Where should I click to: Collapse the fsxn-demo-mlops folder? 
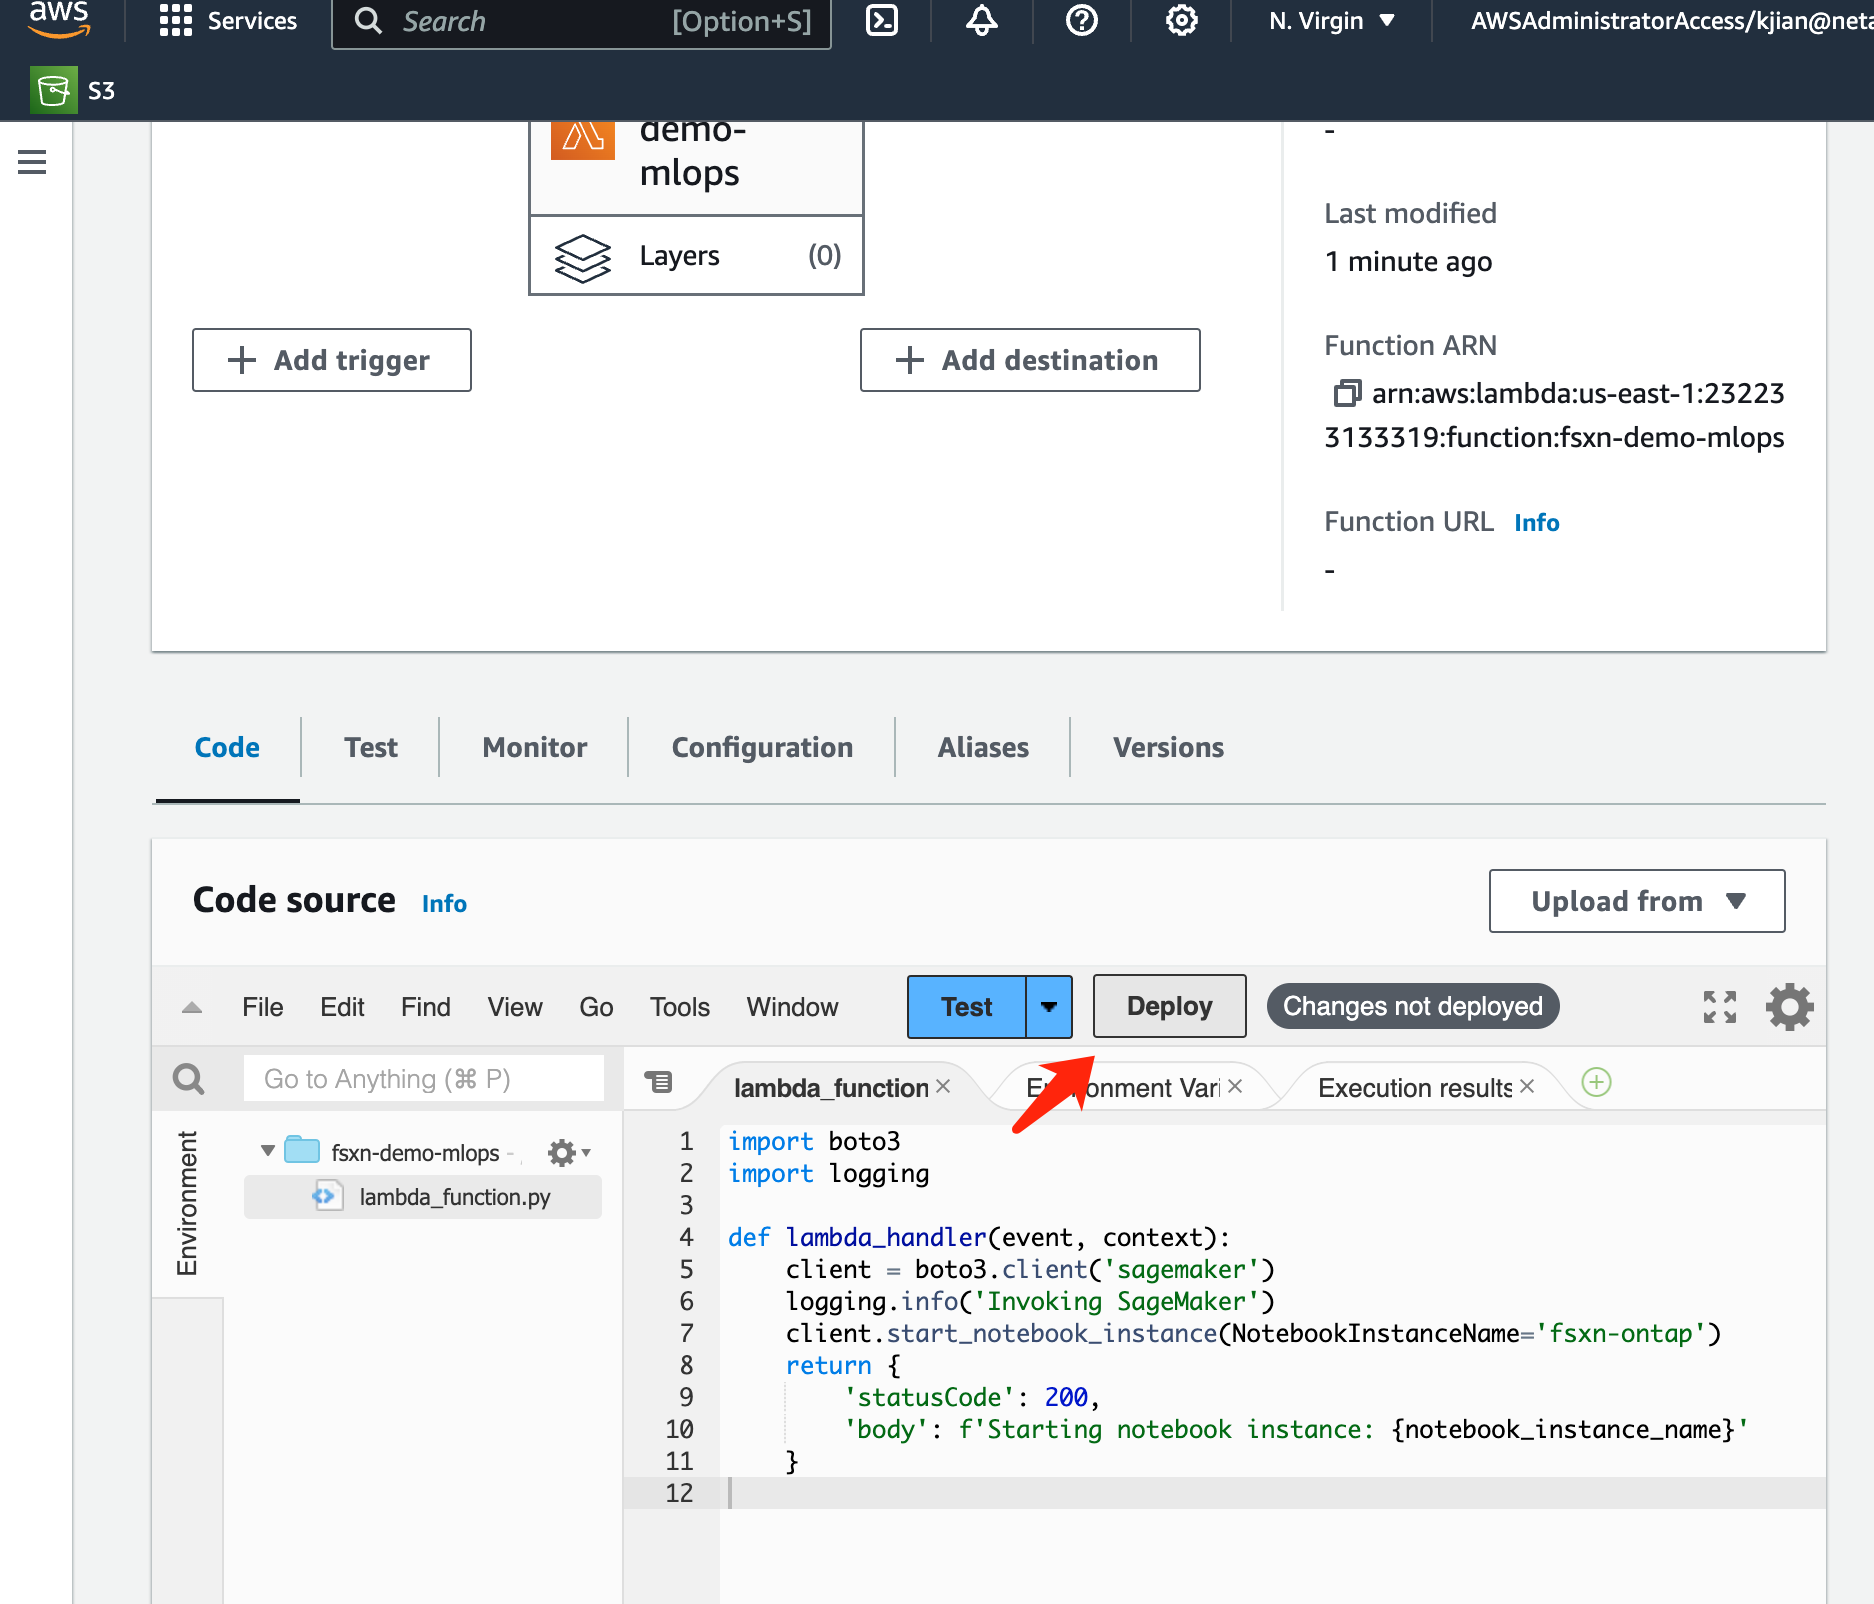click(x=267, y=1152)
